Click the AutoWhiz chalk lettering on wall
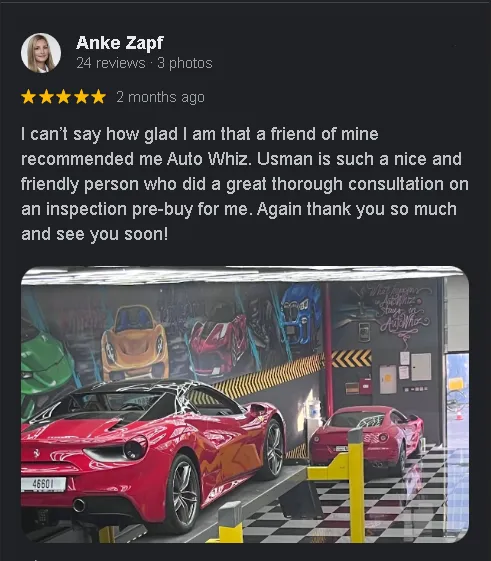Image resolution: width=491 pixels, height=561 pixels. [395, 310]
